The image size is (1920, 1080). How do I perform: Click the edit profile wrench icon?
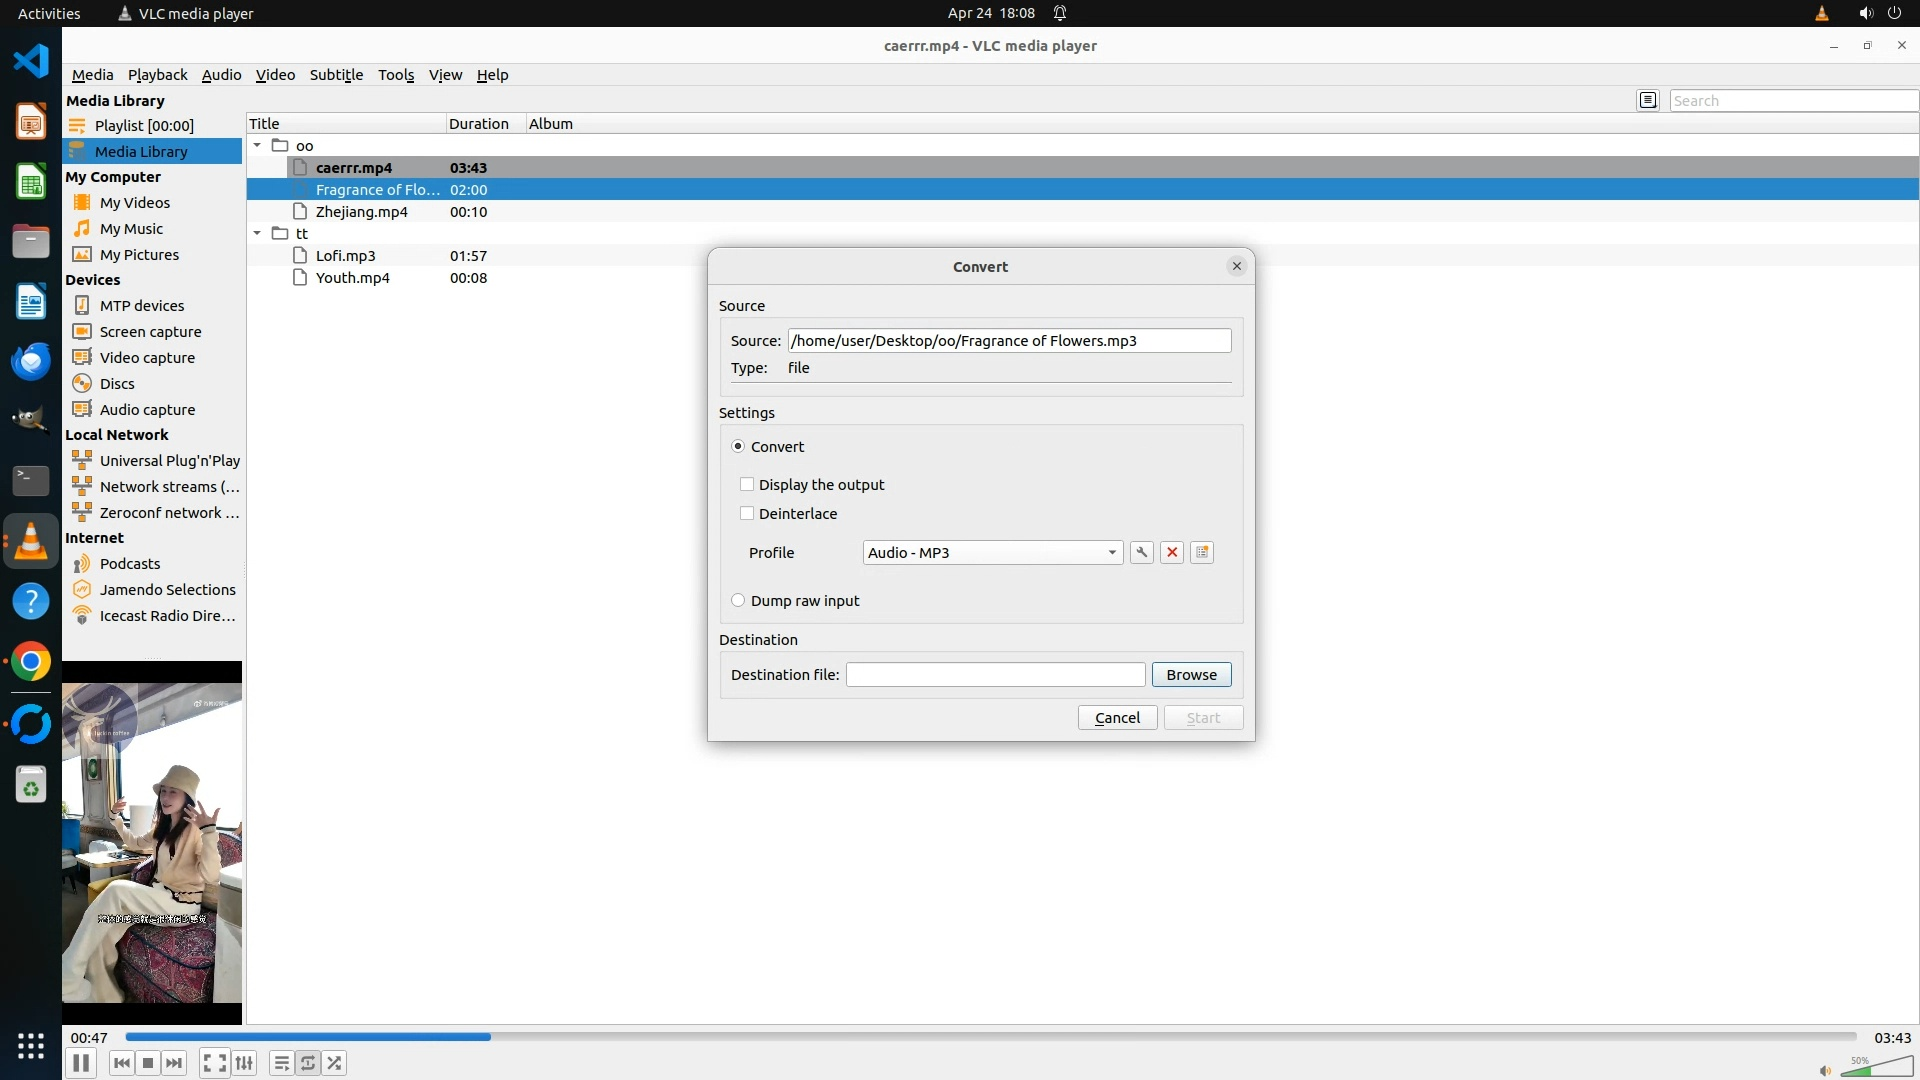tap(1141, 552)
